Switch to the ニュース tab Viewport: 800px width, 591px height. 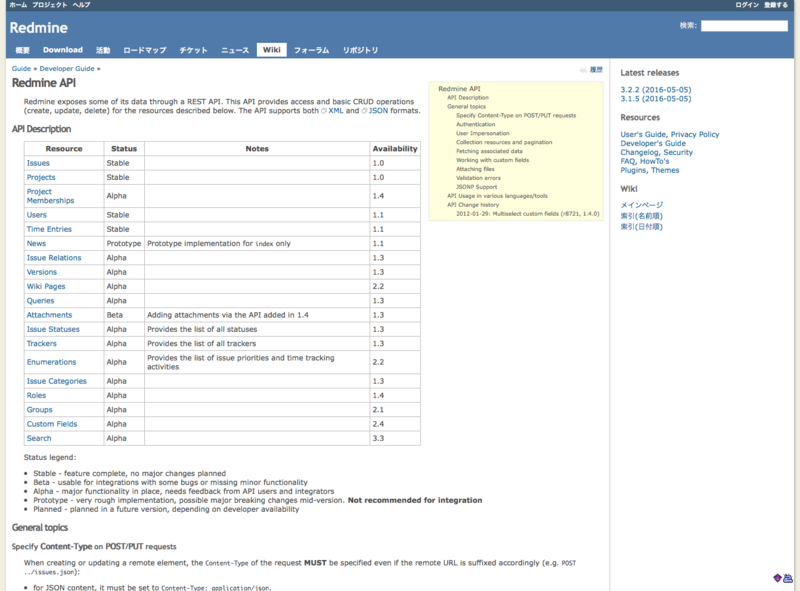tap(235, 50)
